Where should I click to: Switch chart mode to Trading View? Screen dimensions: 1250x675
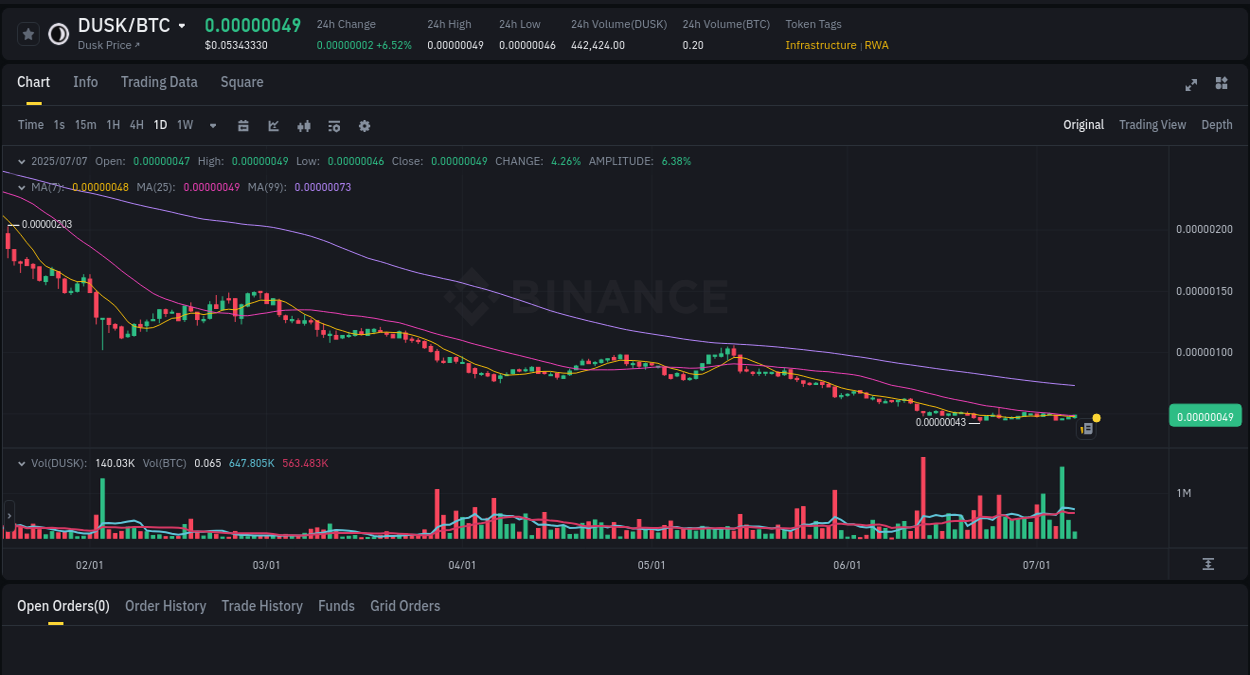tap(1152, 125)
